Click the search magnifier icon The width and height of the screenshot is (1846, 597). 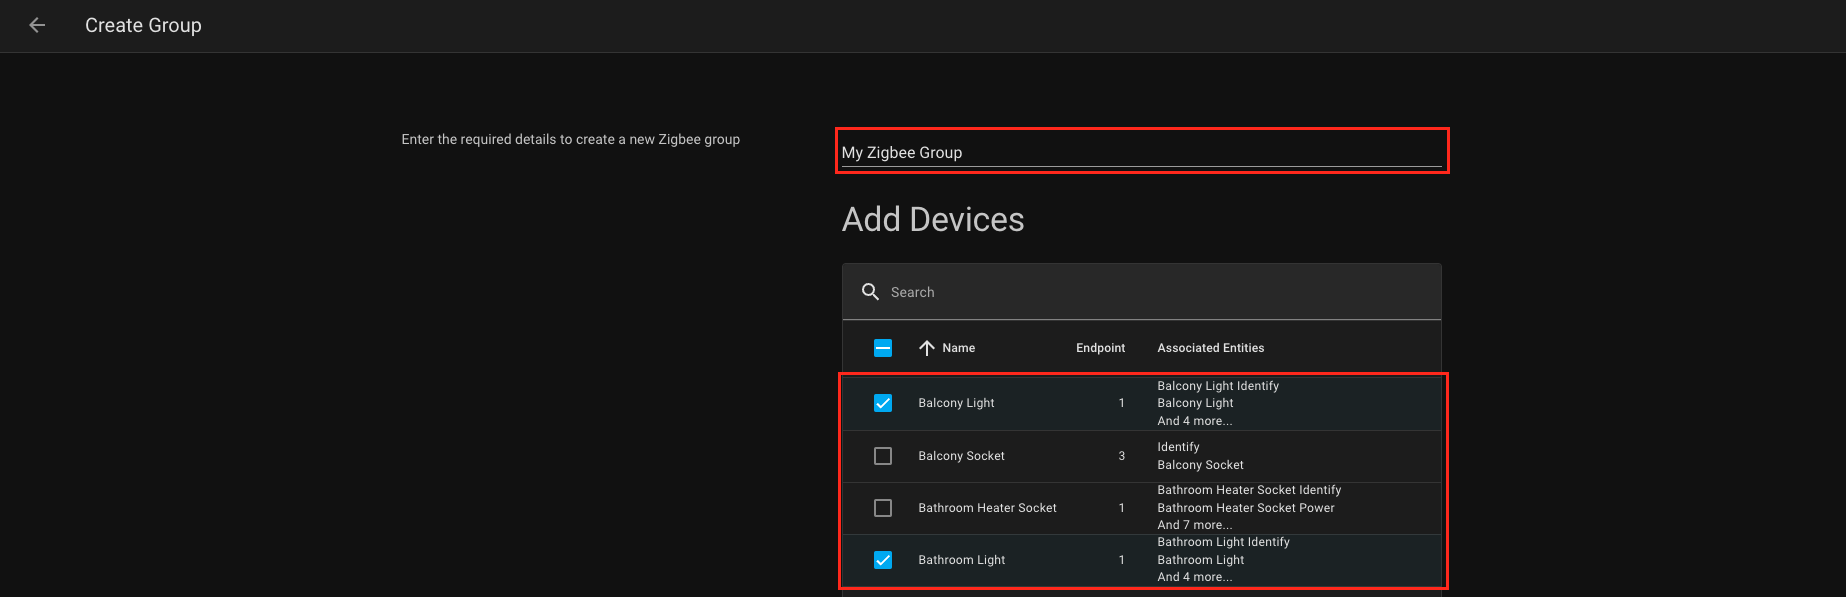pyautogui.click(x=870, y=292)
